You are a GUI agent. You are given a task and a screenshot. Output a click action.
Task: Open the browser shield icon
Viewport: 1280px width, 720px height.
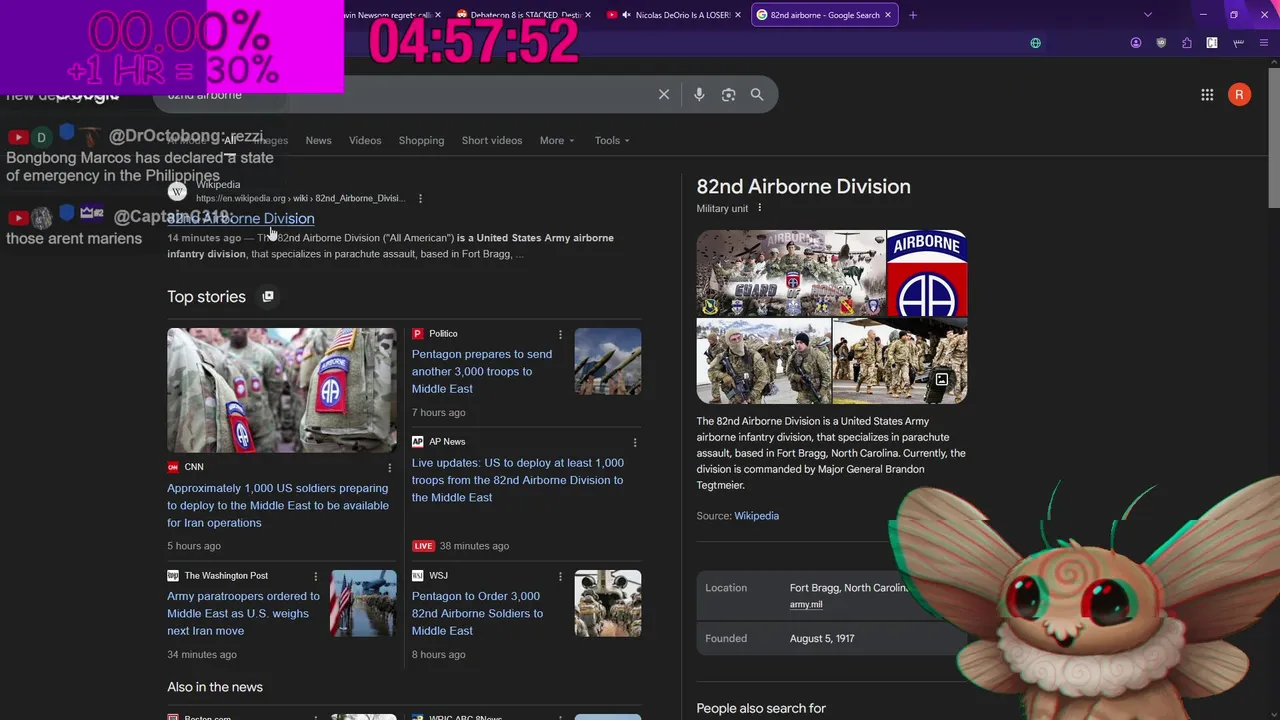[1161, 43]
